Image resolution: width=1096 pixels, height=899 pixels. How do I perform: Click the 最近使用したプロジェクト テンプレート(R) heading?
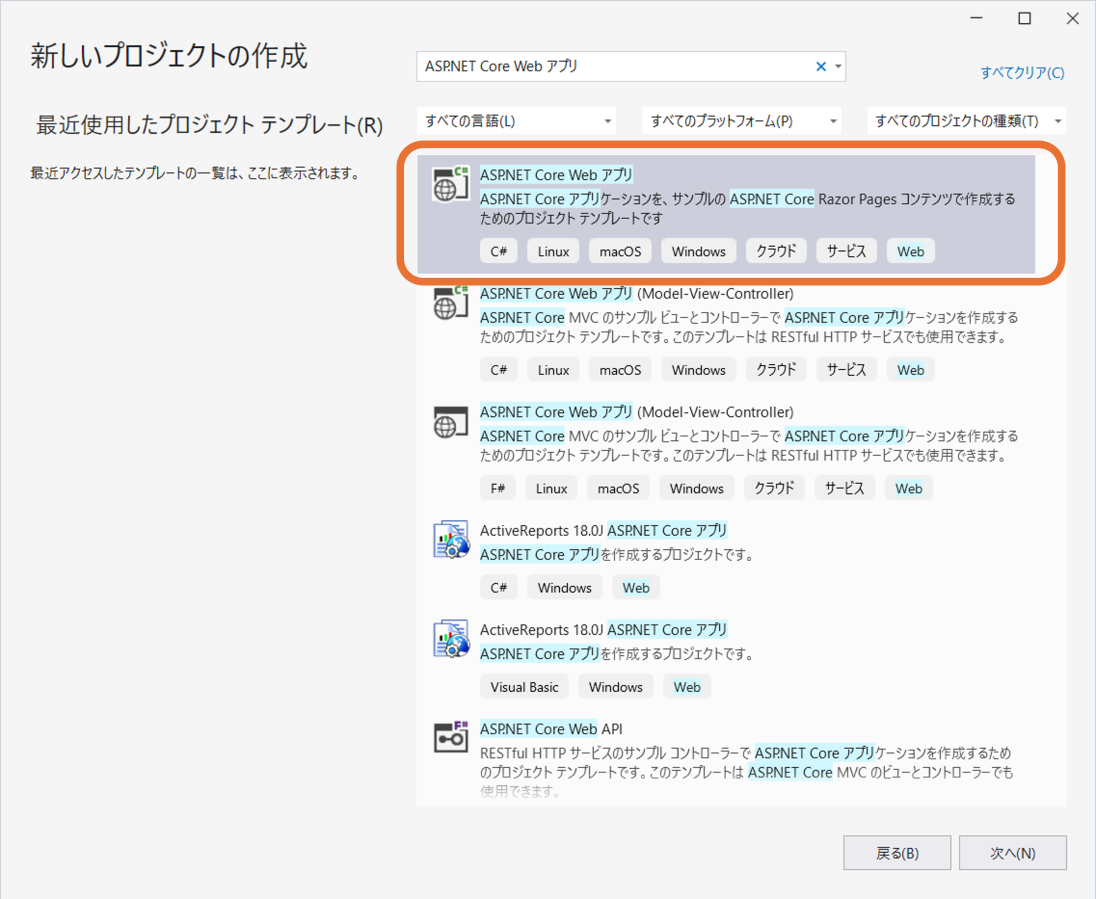[210, 125]
